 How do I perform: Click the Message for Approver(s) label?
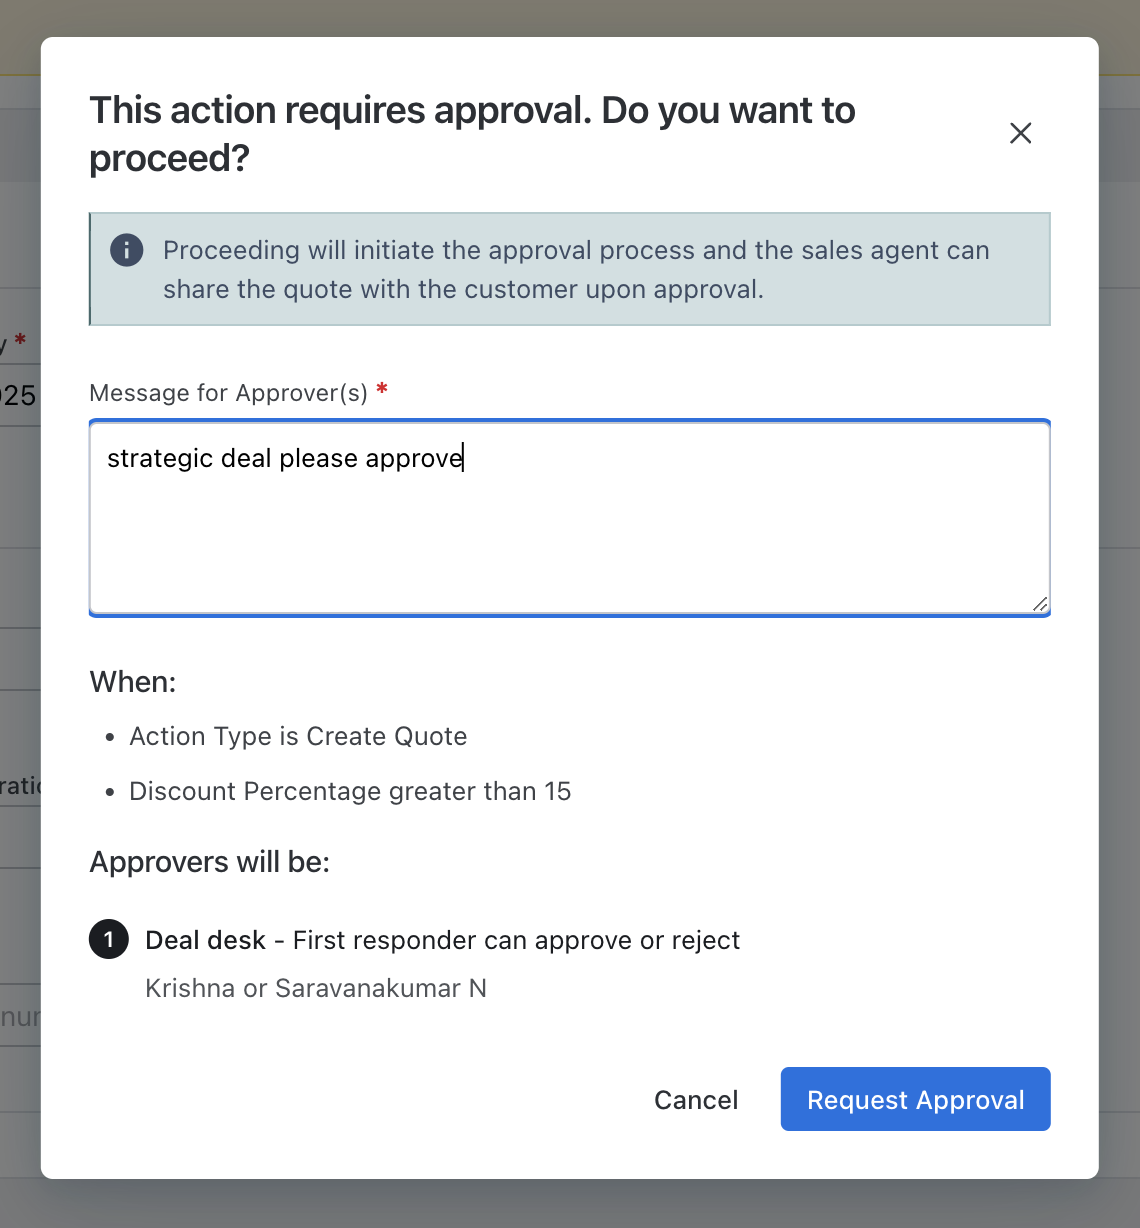[228, 393]
